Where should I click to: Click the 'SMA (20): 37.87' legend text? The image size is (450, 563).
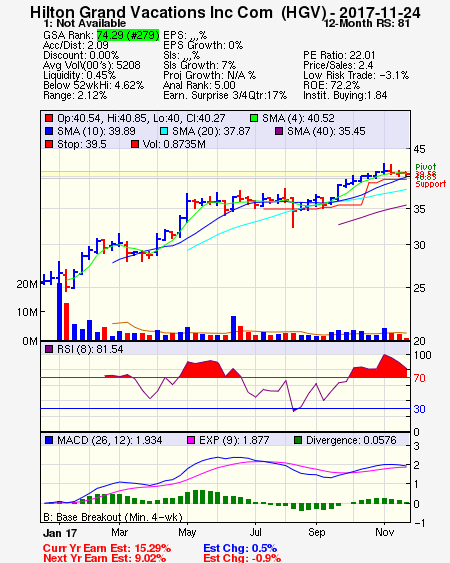211,131
